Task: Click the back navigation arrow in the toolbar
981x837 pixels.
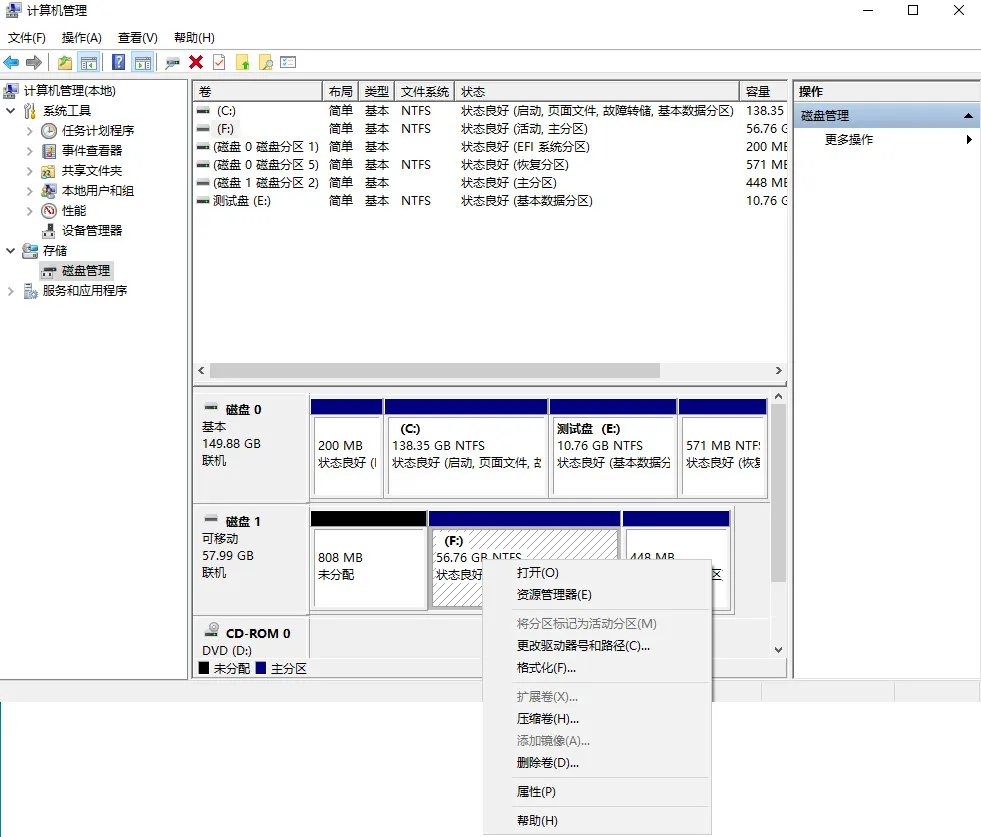Action: (x=11, y=62)
